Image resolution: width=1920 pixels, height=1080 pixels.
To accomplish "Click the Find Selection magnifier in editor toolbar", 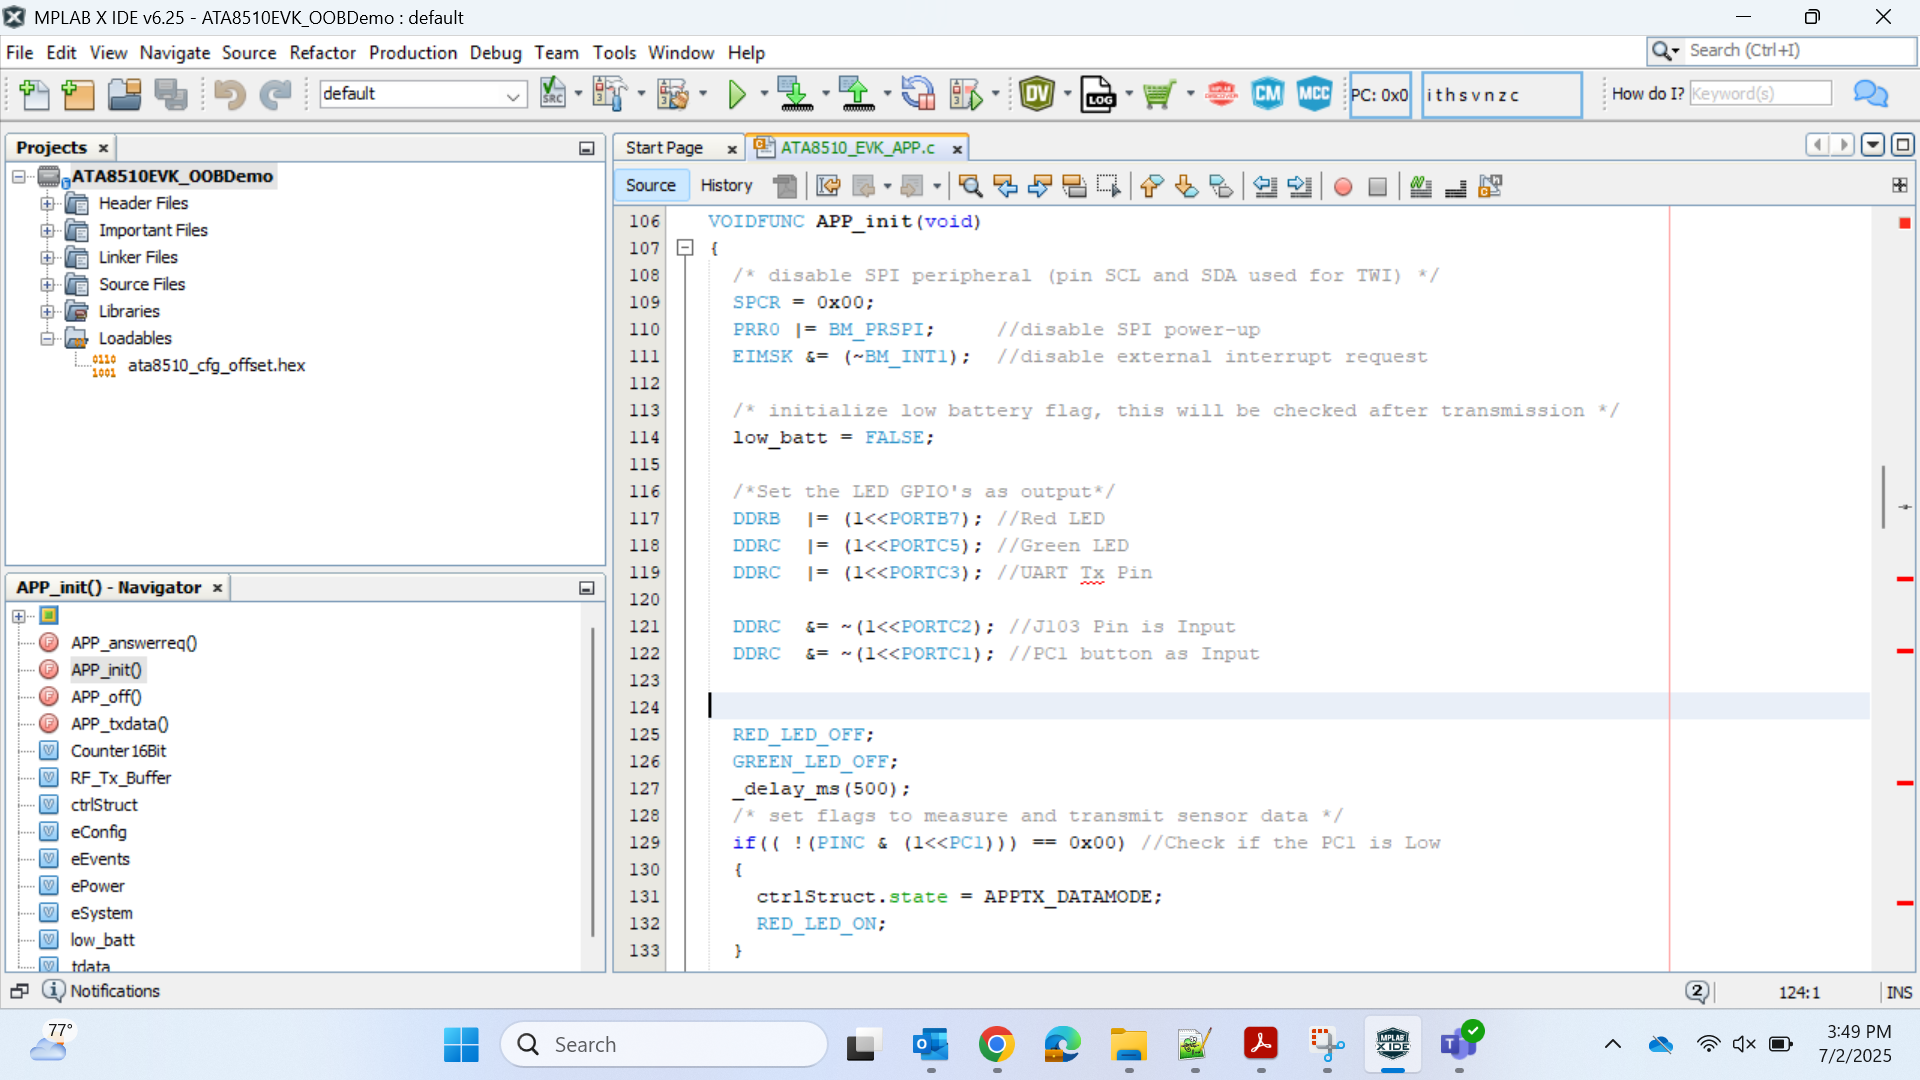I will (x=969, y=186).
